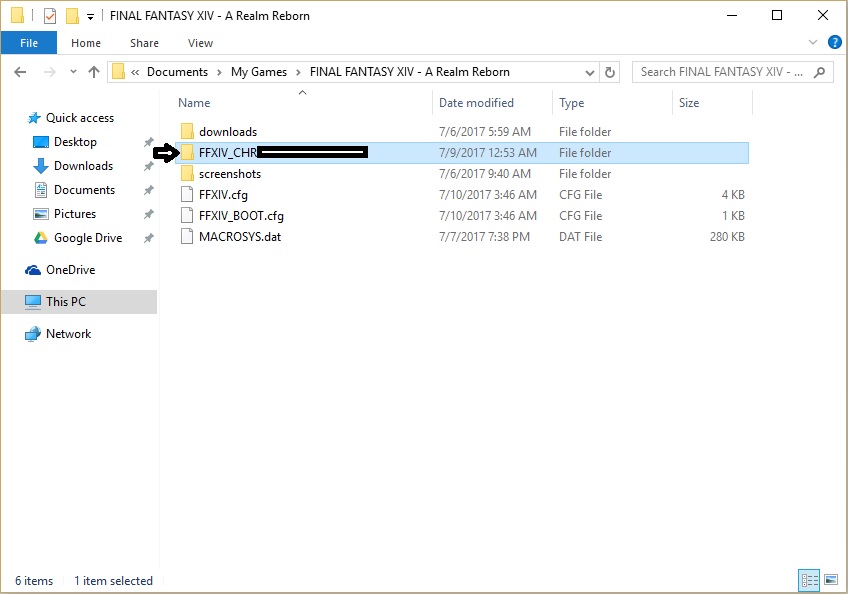The width and height of the screenshot is (848, 594).
Task: Click the FFXIV.cfg file name
Action: (x=223, y=195)
